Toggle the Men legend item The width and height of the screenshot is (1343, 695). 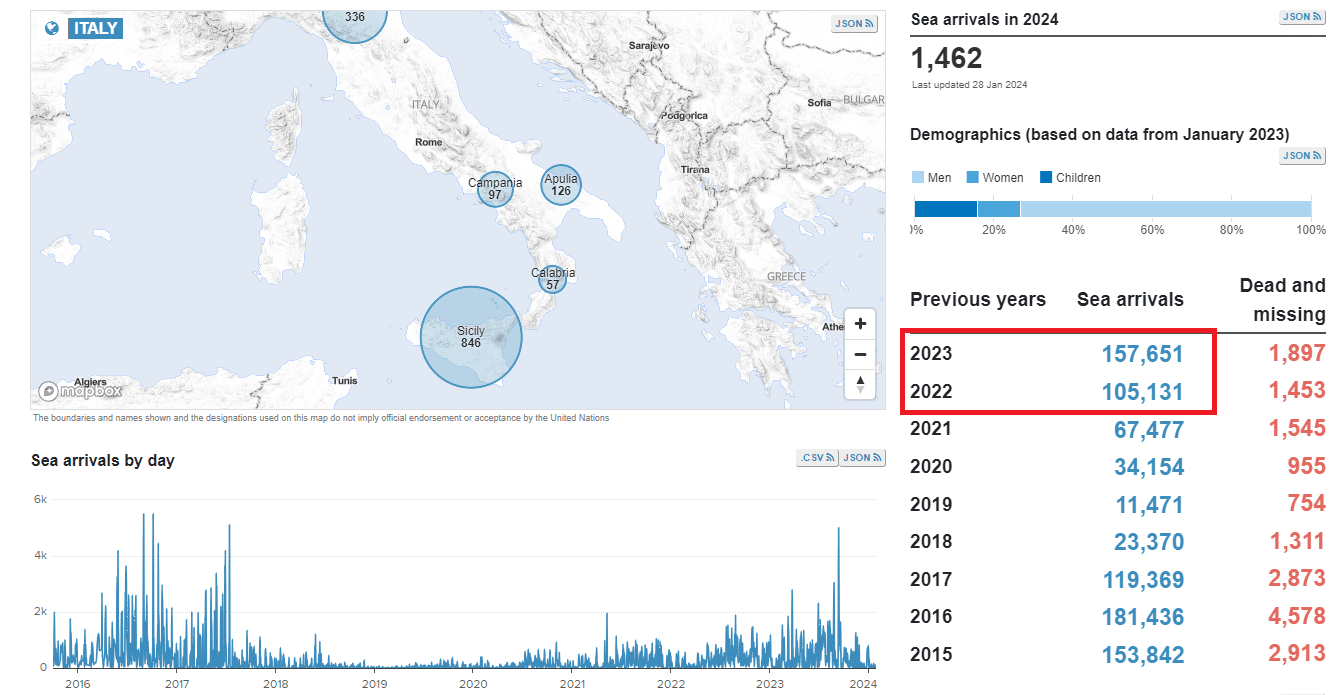point(931,178)
